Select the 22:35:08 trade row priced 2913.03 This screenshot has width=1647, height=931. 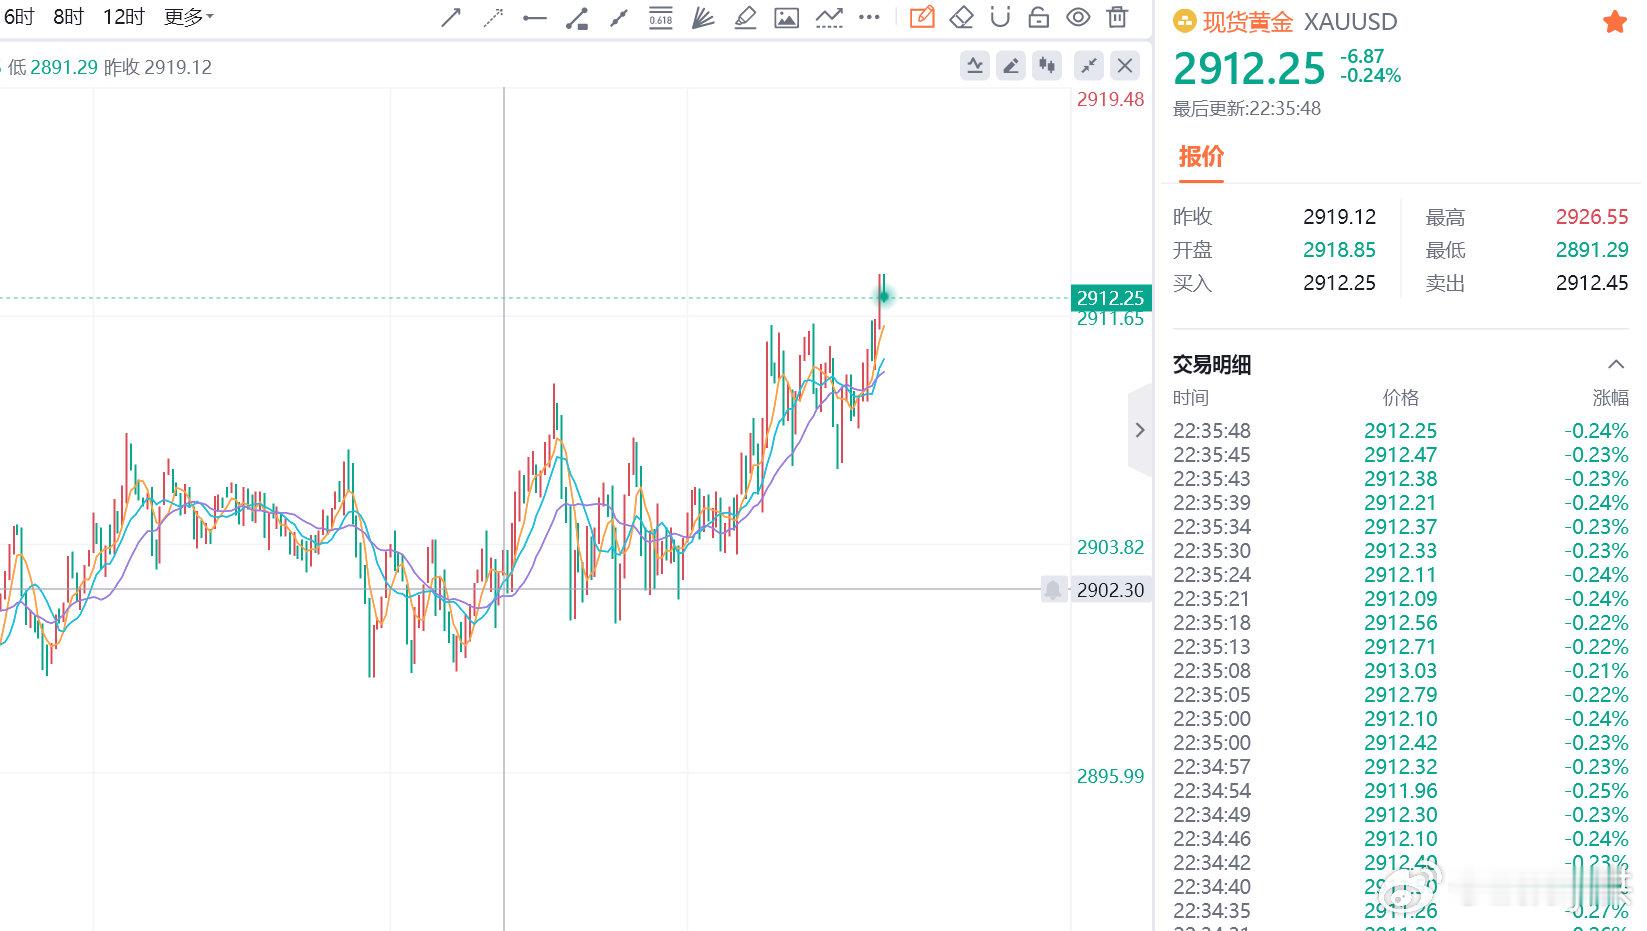point(1400,671)
